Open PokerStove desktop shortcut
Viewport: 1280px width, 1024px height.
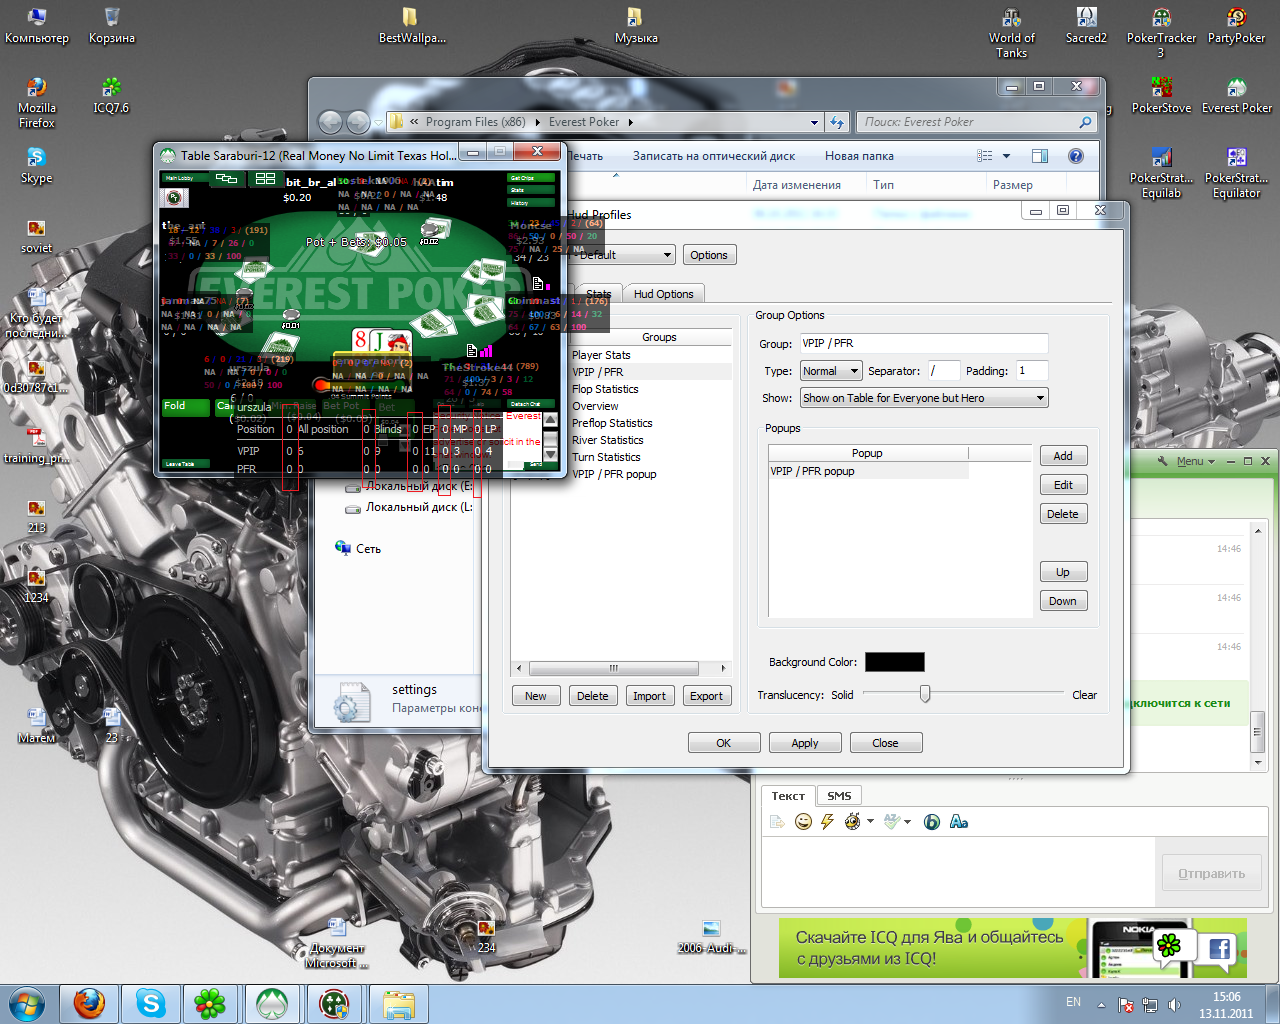click(x=1161, y=96)
